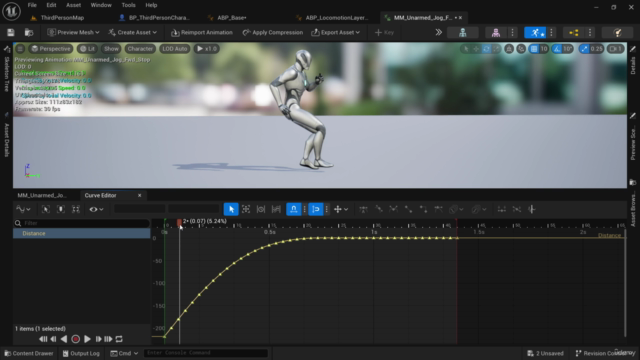Viewport: 640px width, 360px height.
Task: Open the Output Log
Action: tap(81, 353)
